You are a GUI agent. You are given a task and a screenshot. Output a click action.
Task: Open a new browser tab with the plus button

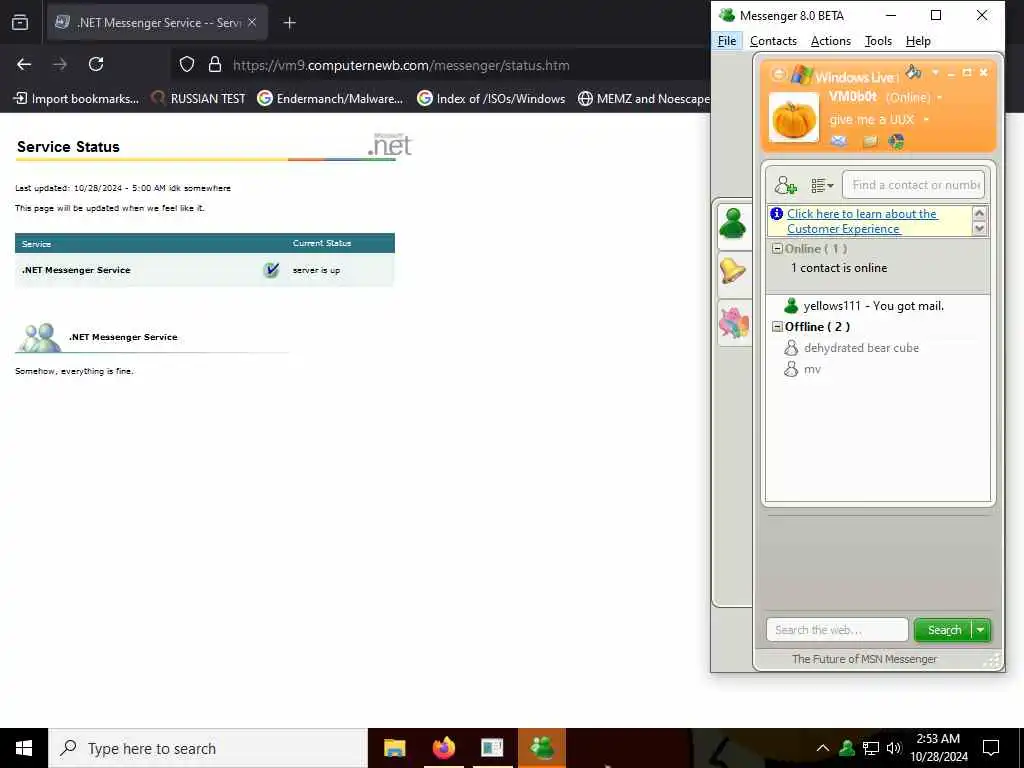(289, 23)
